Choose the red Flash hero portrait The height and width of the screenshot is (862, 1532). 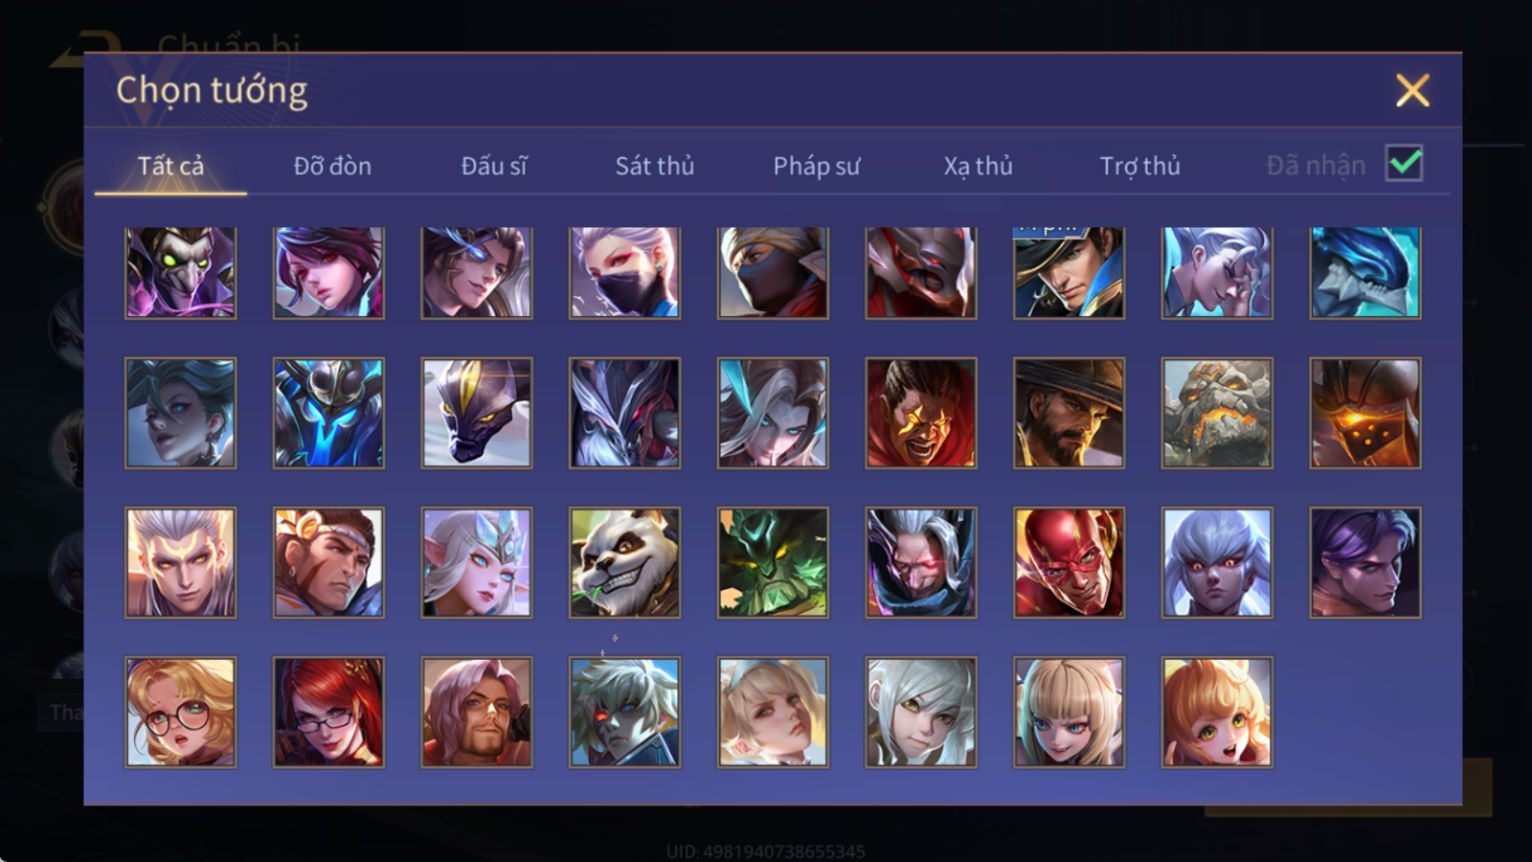(1069, 562)
